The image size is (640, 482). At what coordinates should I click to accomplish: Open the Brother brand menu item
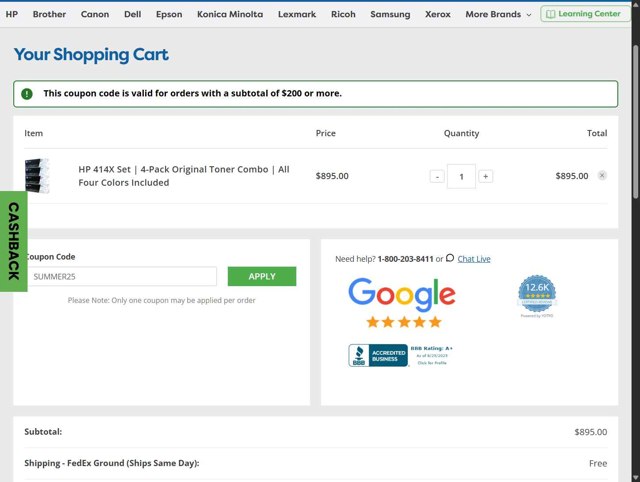[49, 14]
